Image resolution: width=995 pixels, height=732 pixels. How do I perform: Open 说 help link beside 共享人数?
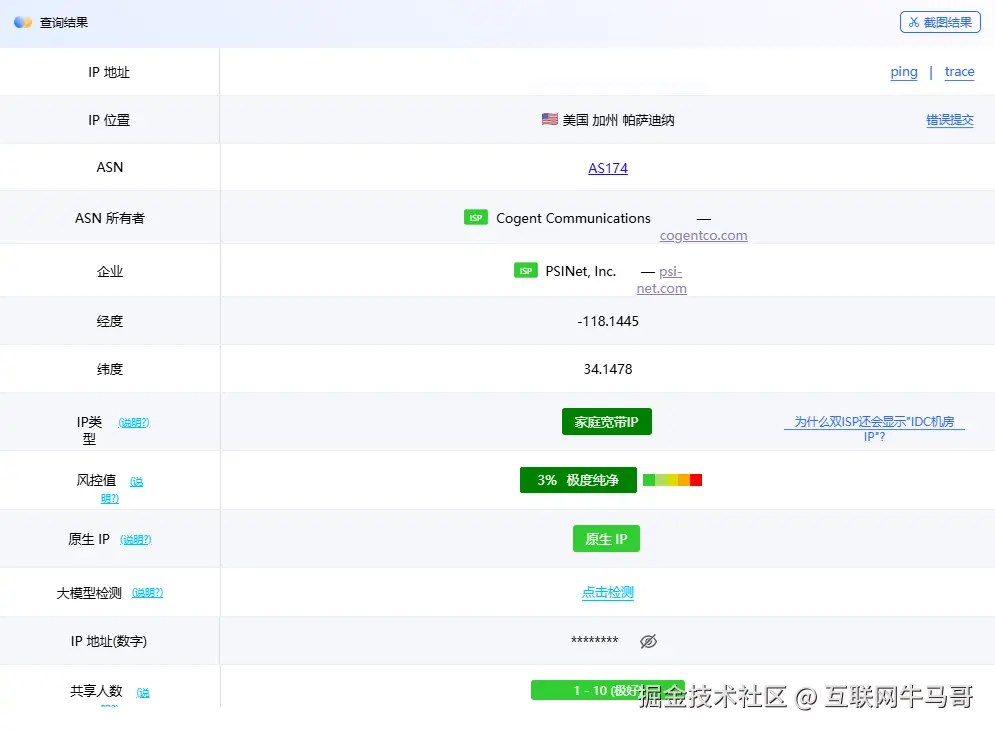[x=143, y=692]
